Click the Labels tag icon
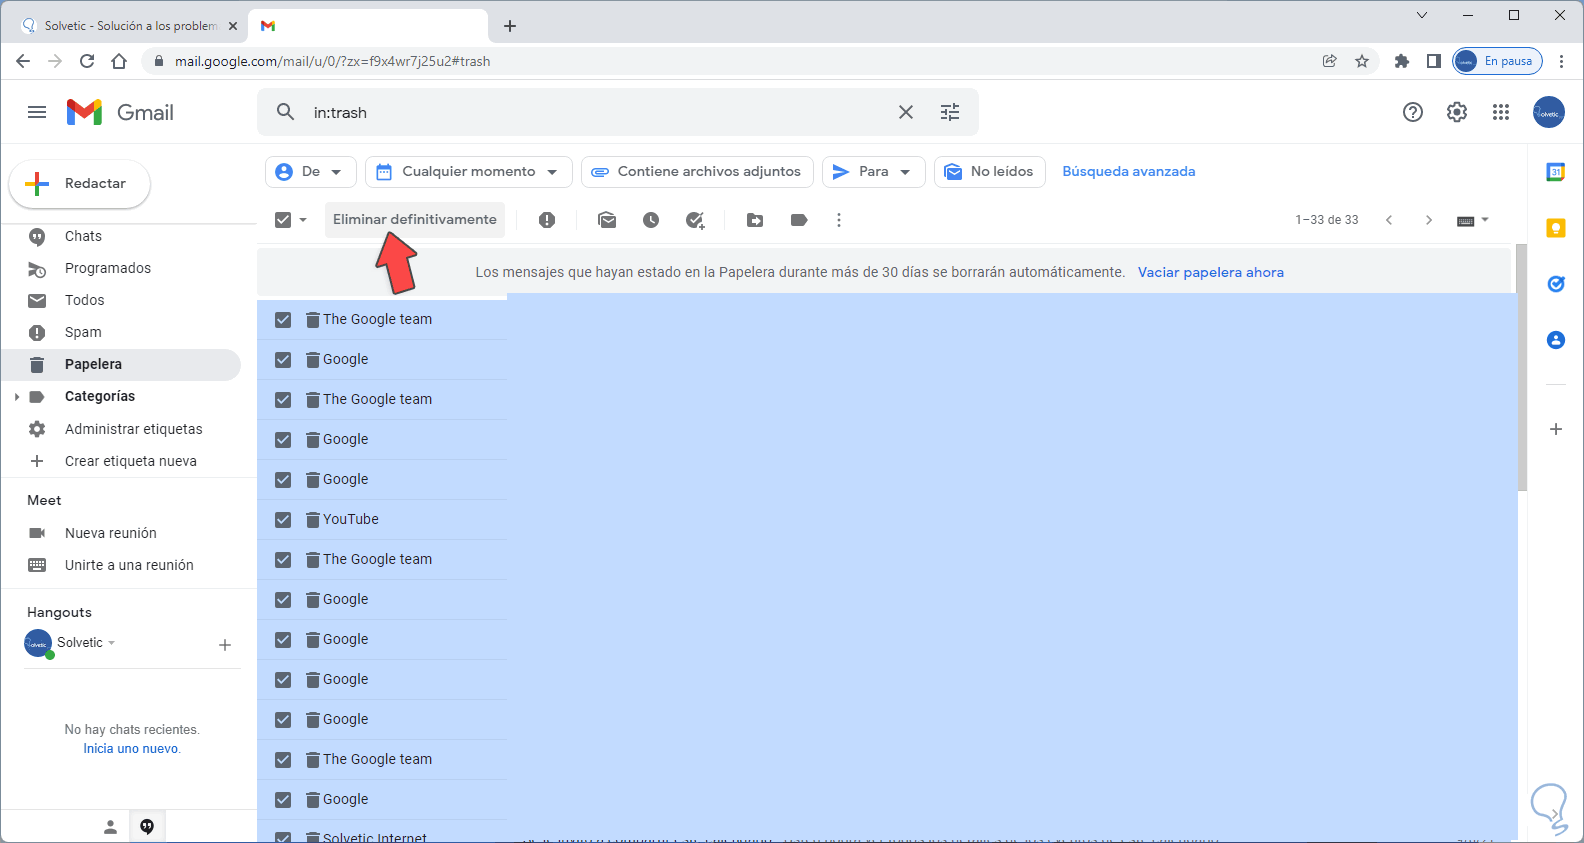The width and height of the screenshot is (1584, 843). pyautogui.click(x=799, y=220)
